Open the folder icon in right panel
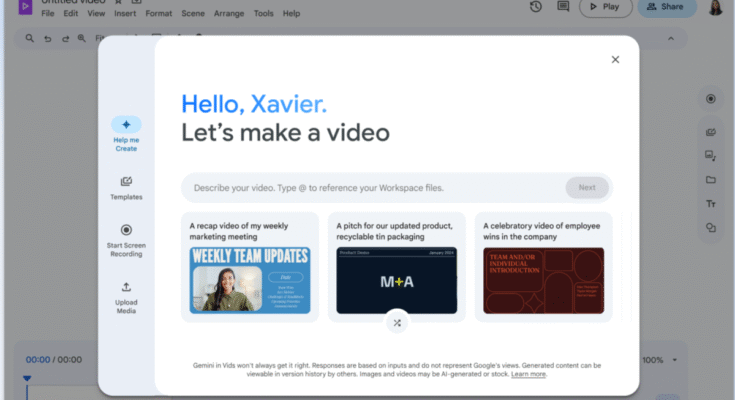Screen dimensions: 735x400 710,180
